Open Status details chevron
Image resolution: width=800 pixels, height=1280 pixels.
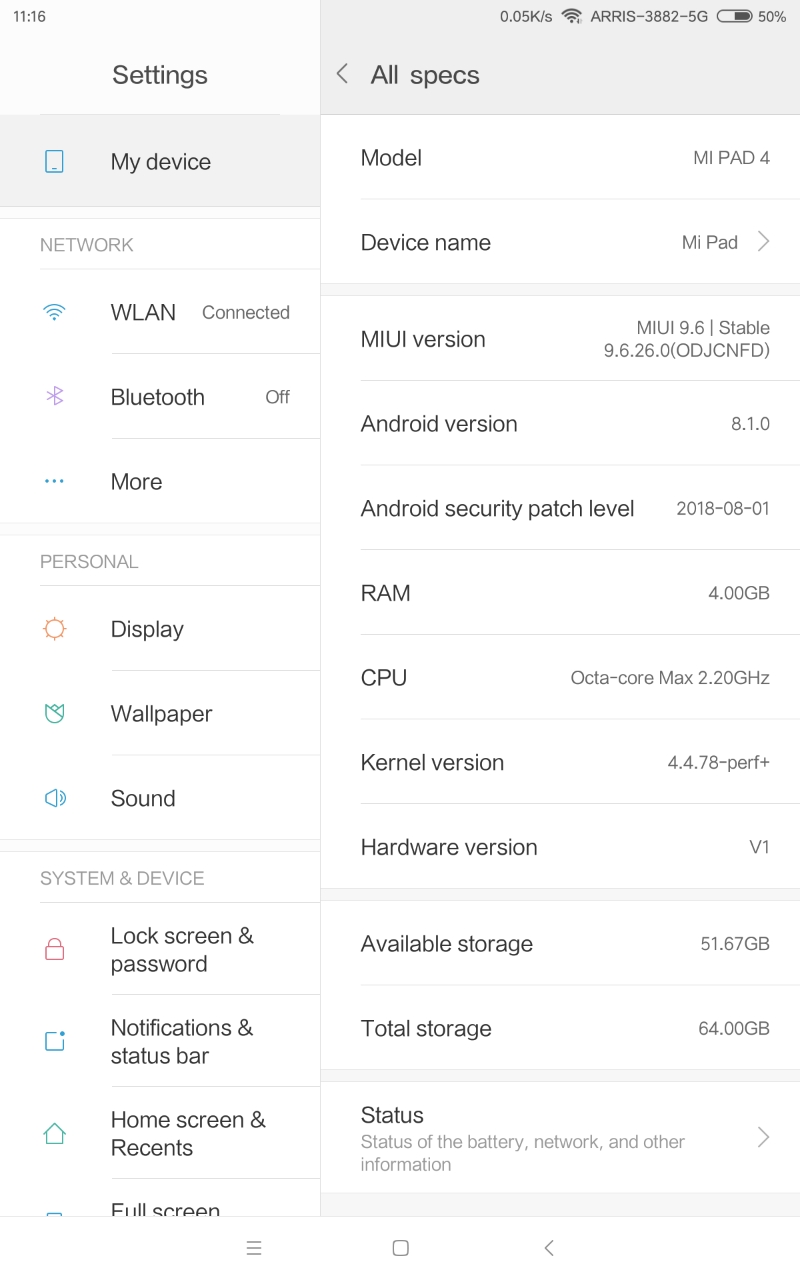(x=763, y=1138)
